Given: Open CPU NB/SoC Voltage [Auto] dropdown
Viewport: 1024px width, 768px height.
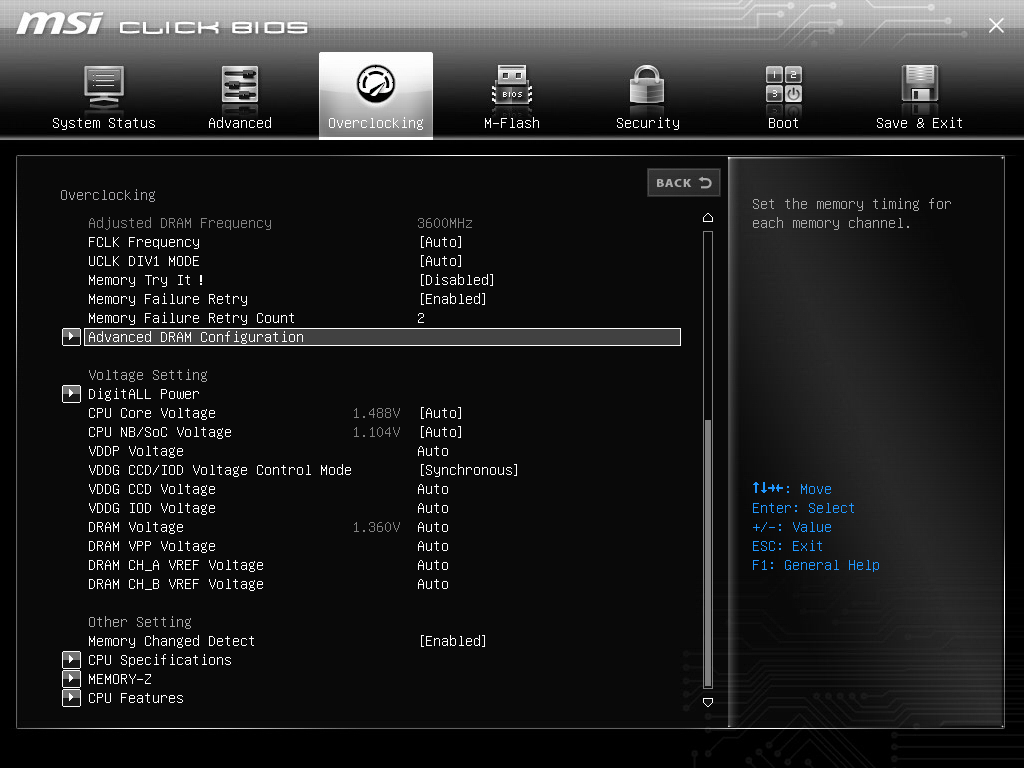Looking at the screenshot, I should coord(441,432).
